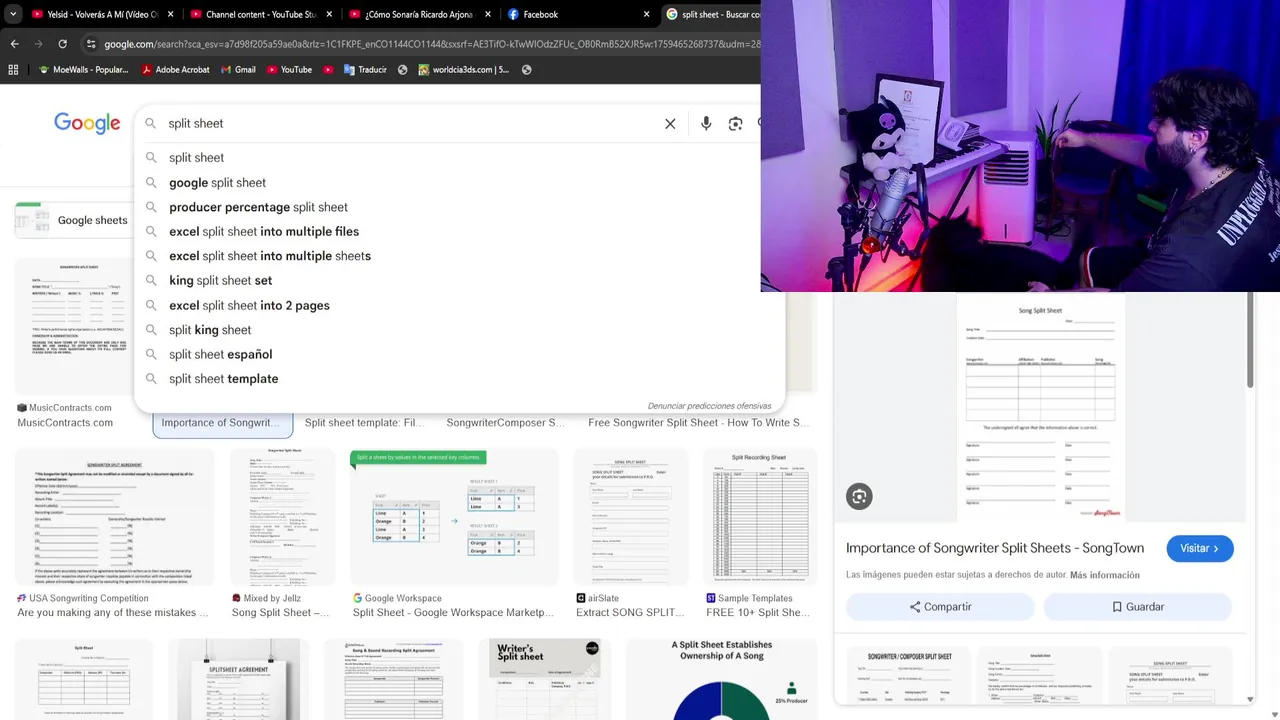Clear the search box text

click(670, 124)
